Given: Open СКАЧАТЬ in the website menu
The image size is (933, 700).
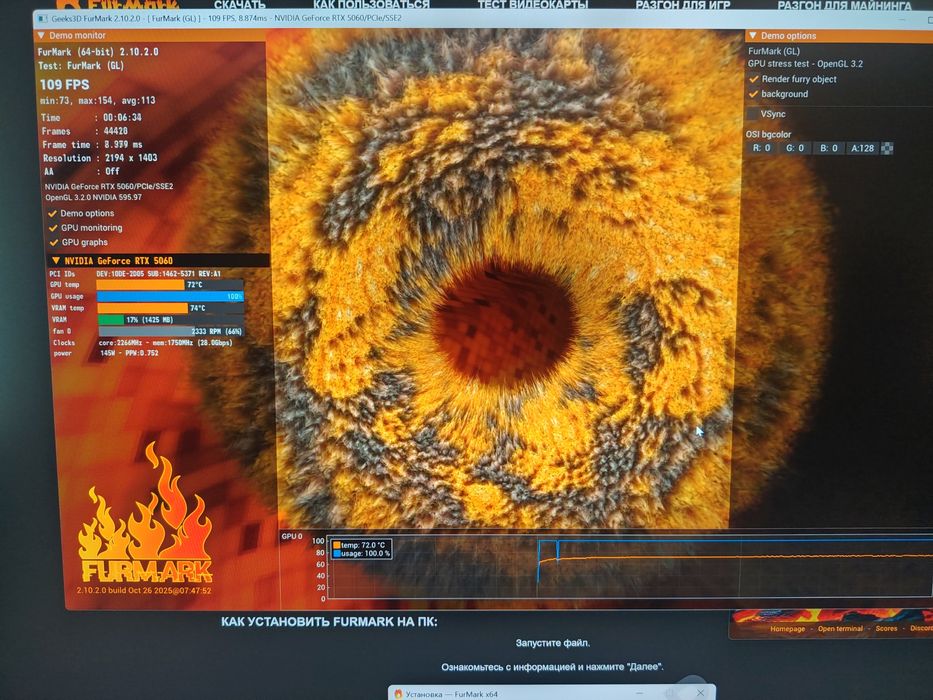Looking at the screenshot, I should click(x=239, y=5).
